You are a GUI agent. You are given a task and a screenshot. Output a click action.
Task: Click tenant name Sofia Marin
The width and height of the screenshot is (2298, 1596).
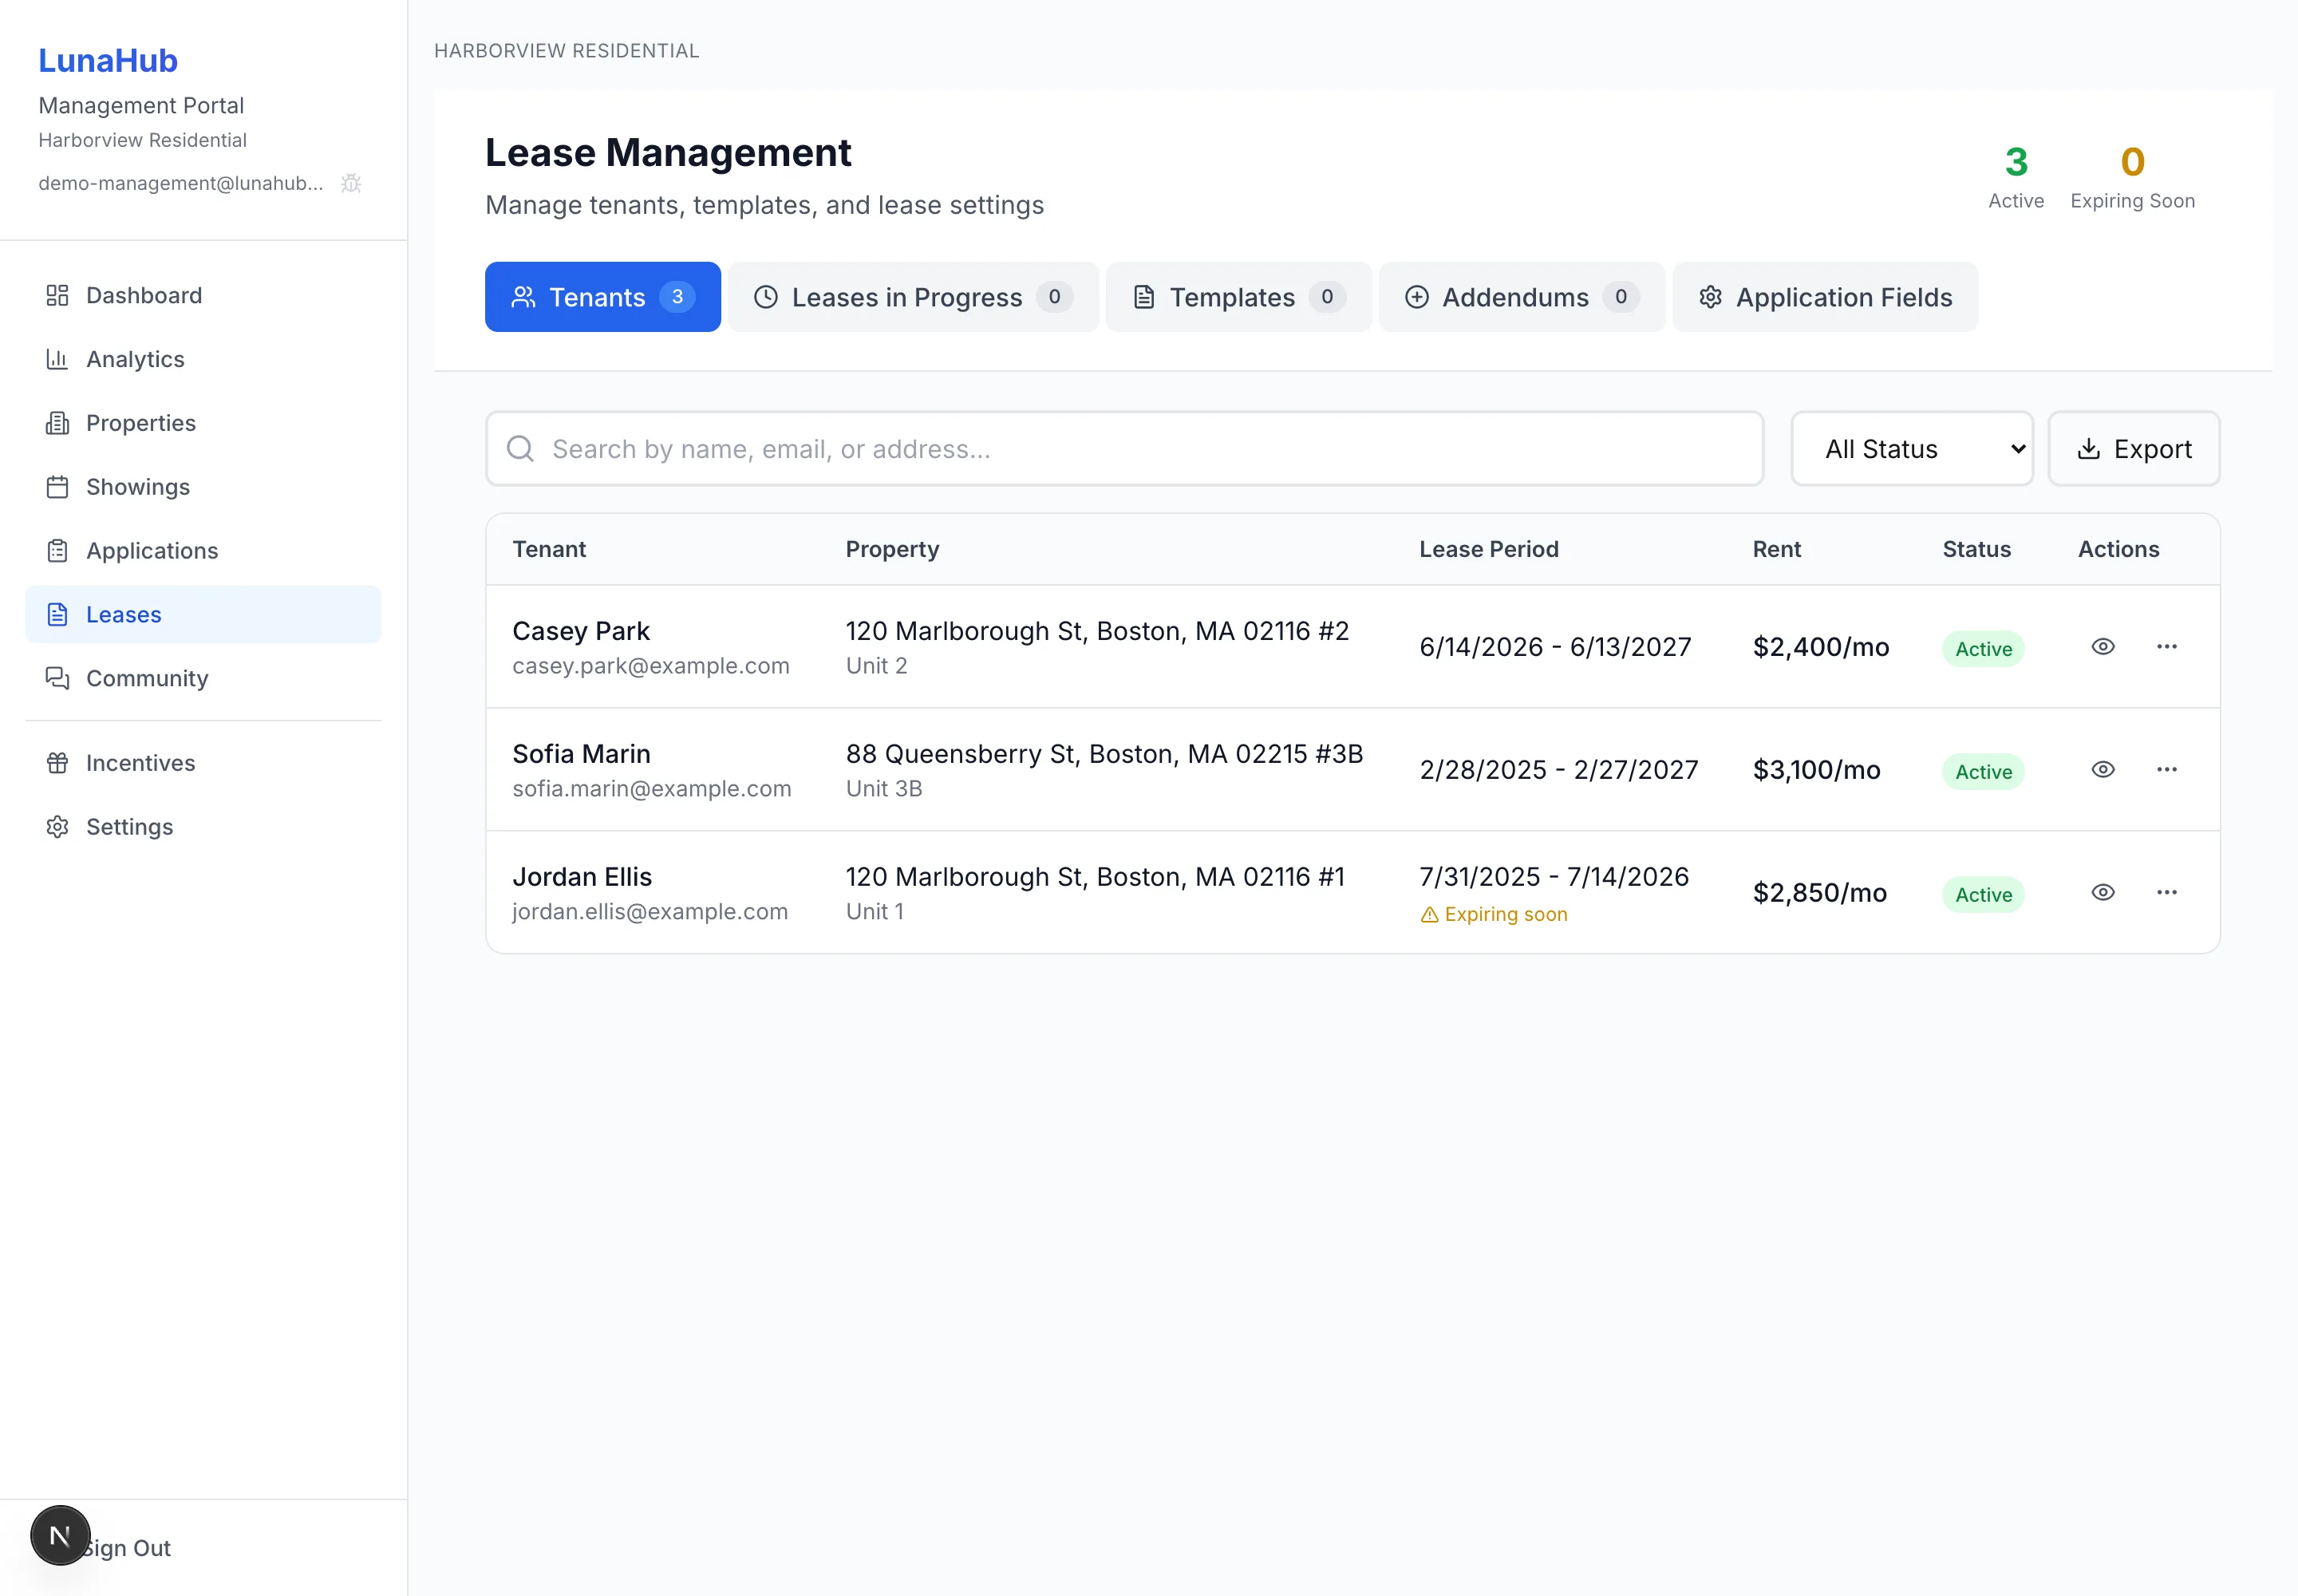point(581,754)
